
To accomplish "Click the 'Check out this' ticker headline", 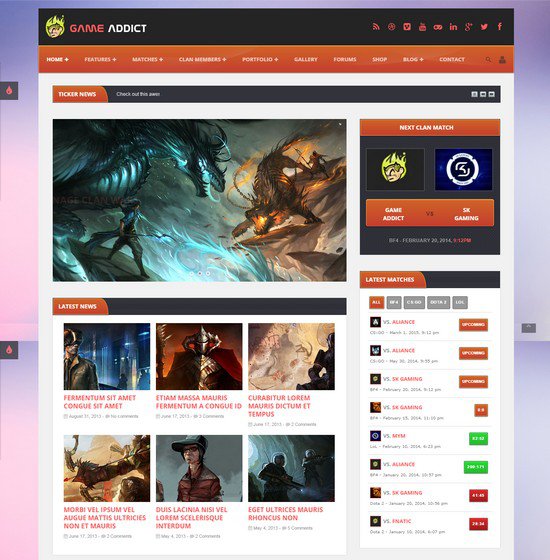I will point(138,94).
